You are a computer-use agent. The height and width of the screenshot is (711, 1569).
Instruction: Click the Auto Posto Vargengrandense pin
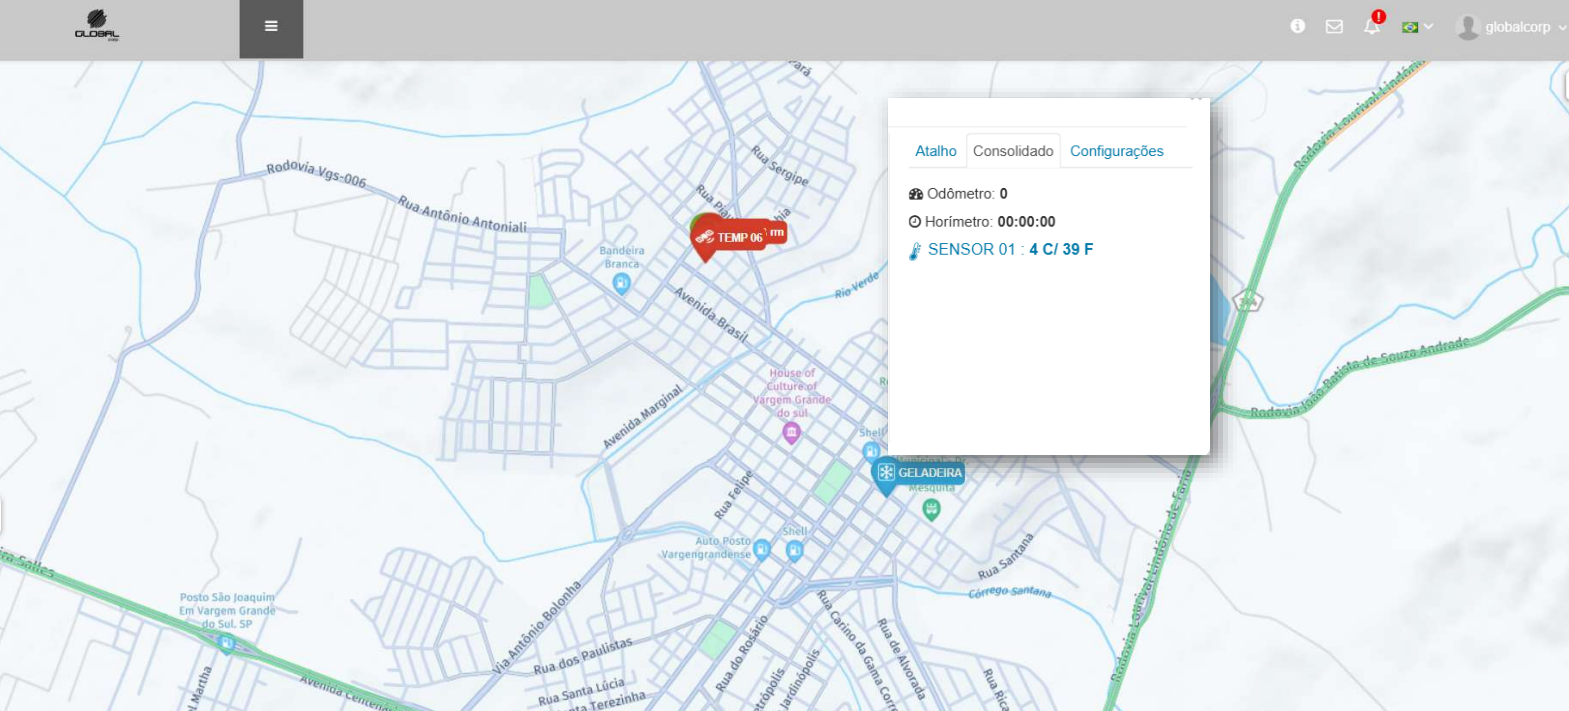pos(762,550)
